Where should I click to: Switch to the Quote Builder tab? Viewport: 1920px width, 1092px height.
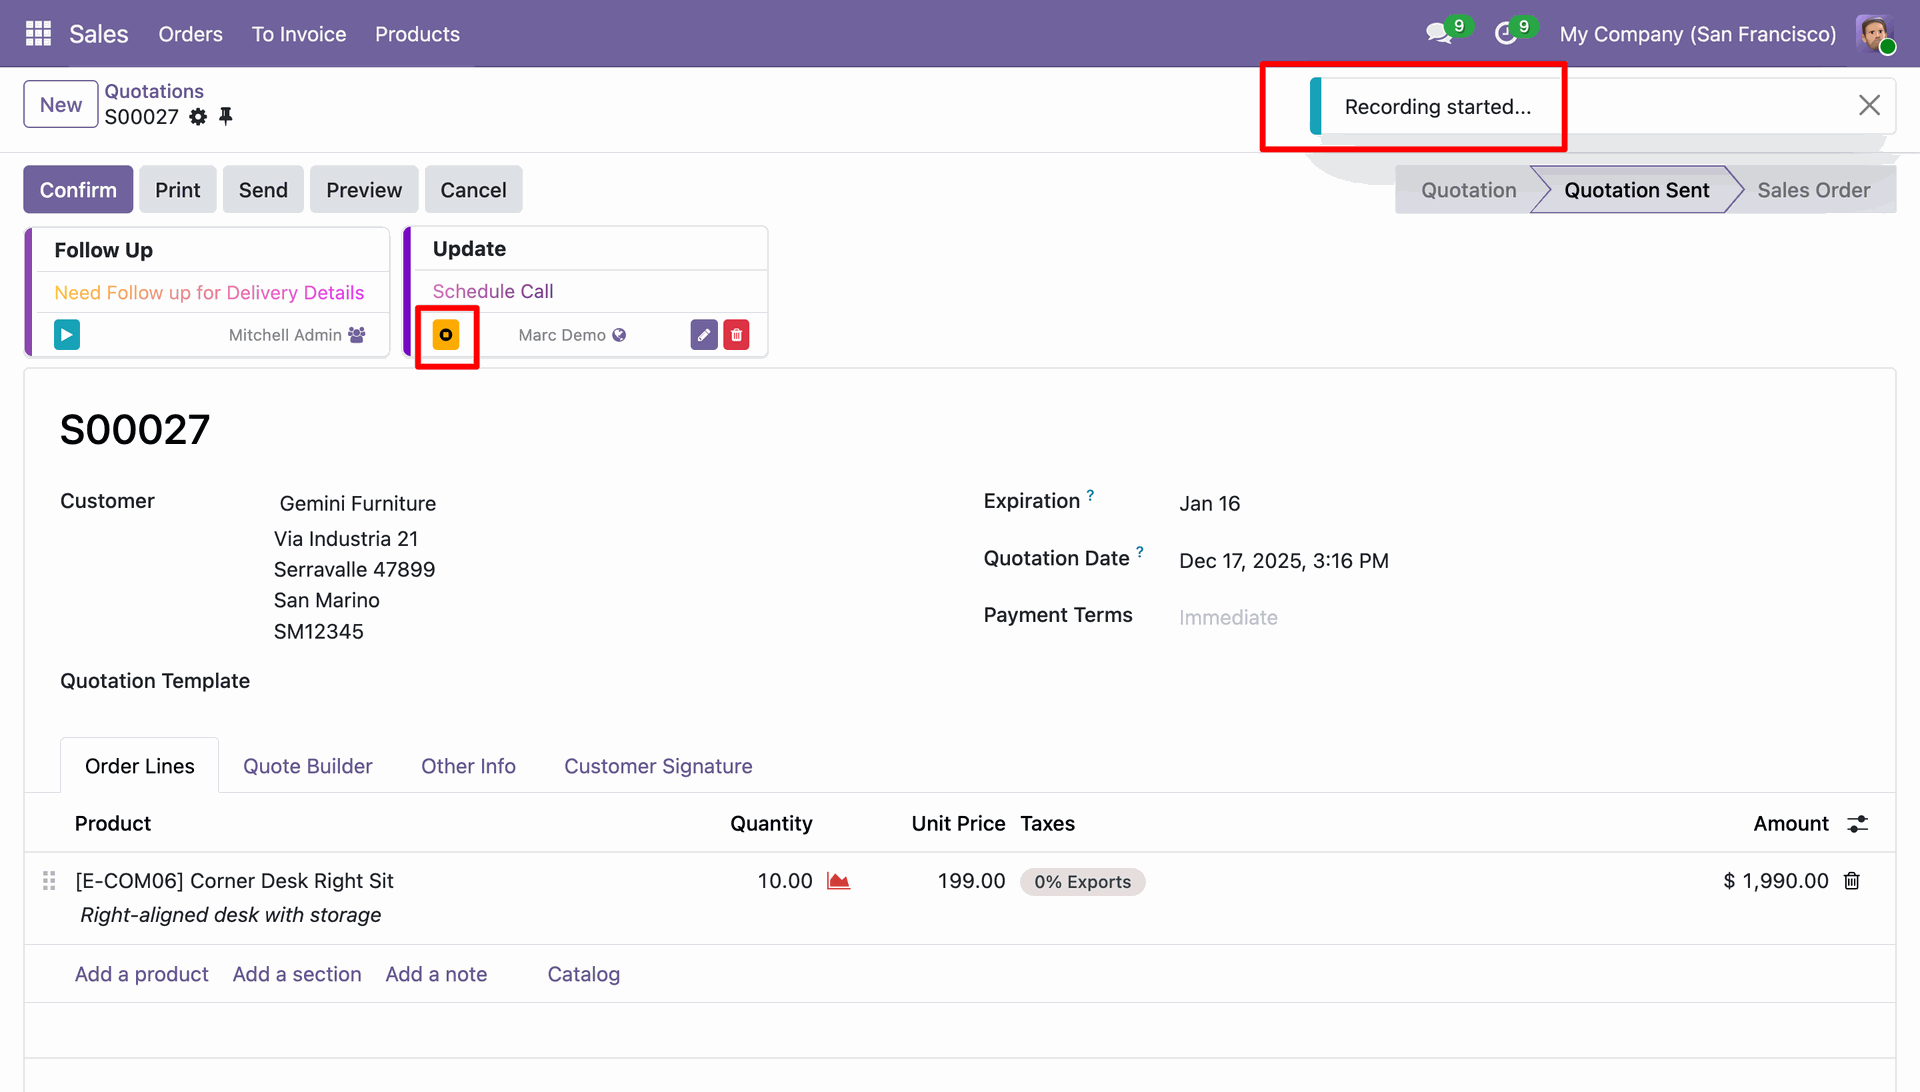(307, 766)
